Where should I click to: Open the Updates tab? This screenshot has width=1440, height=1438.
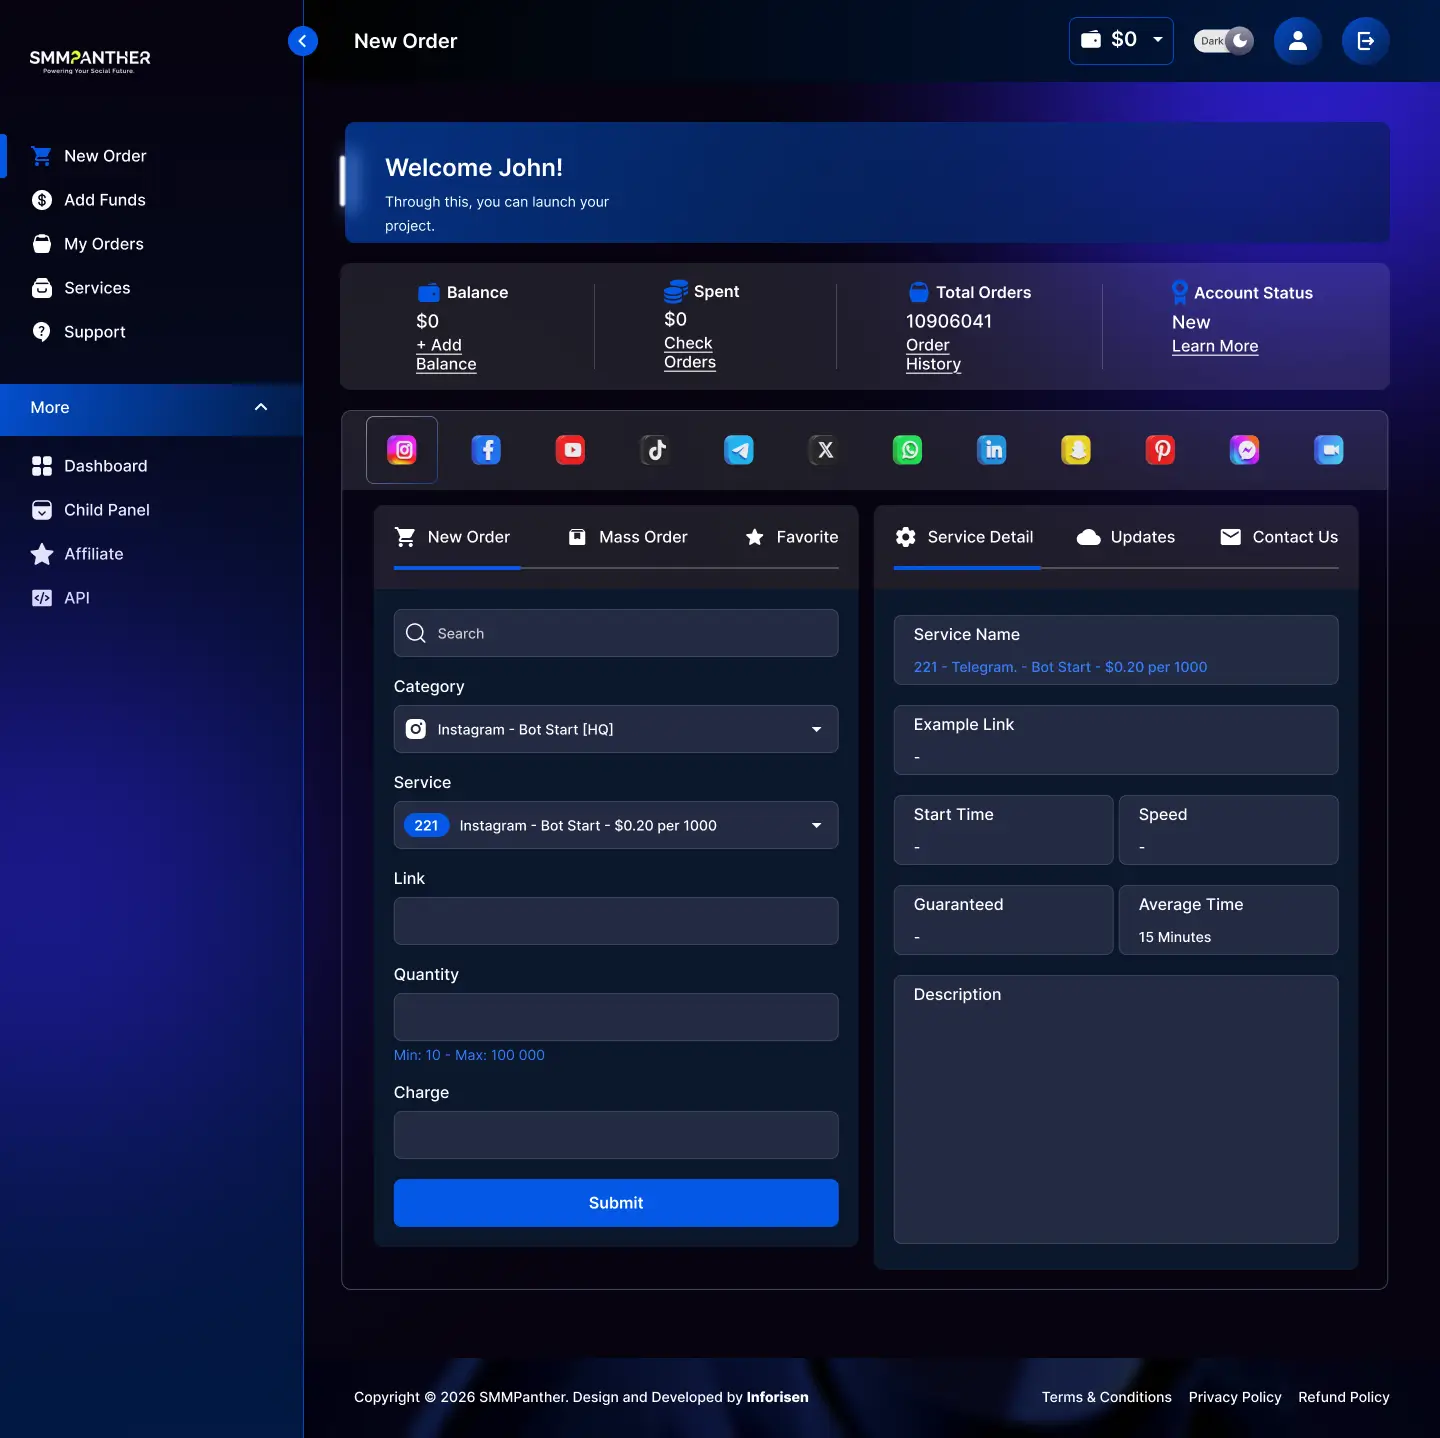pos(1126,537)
